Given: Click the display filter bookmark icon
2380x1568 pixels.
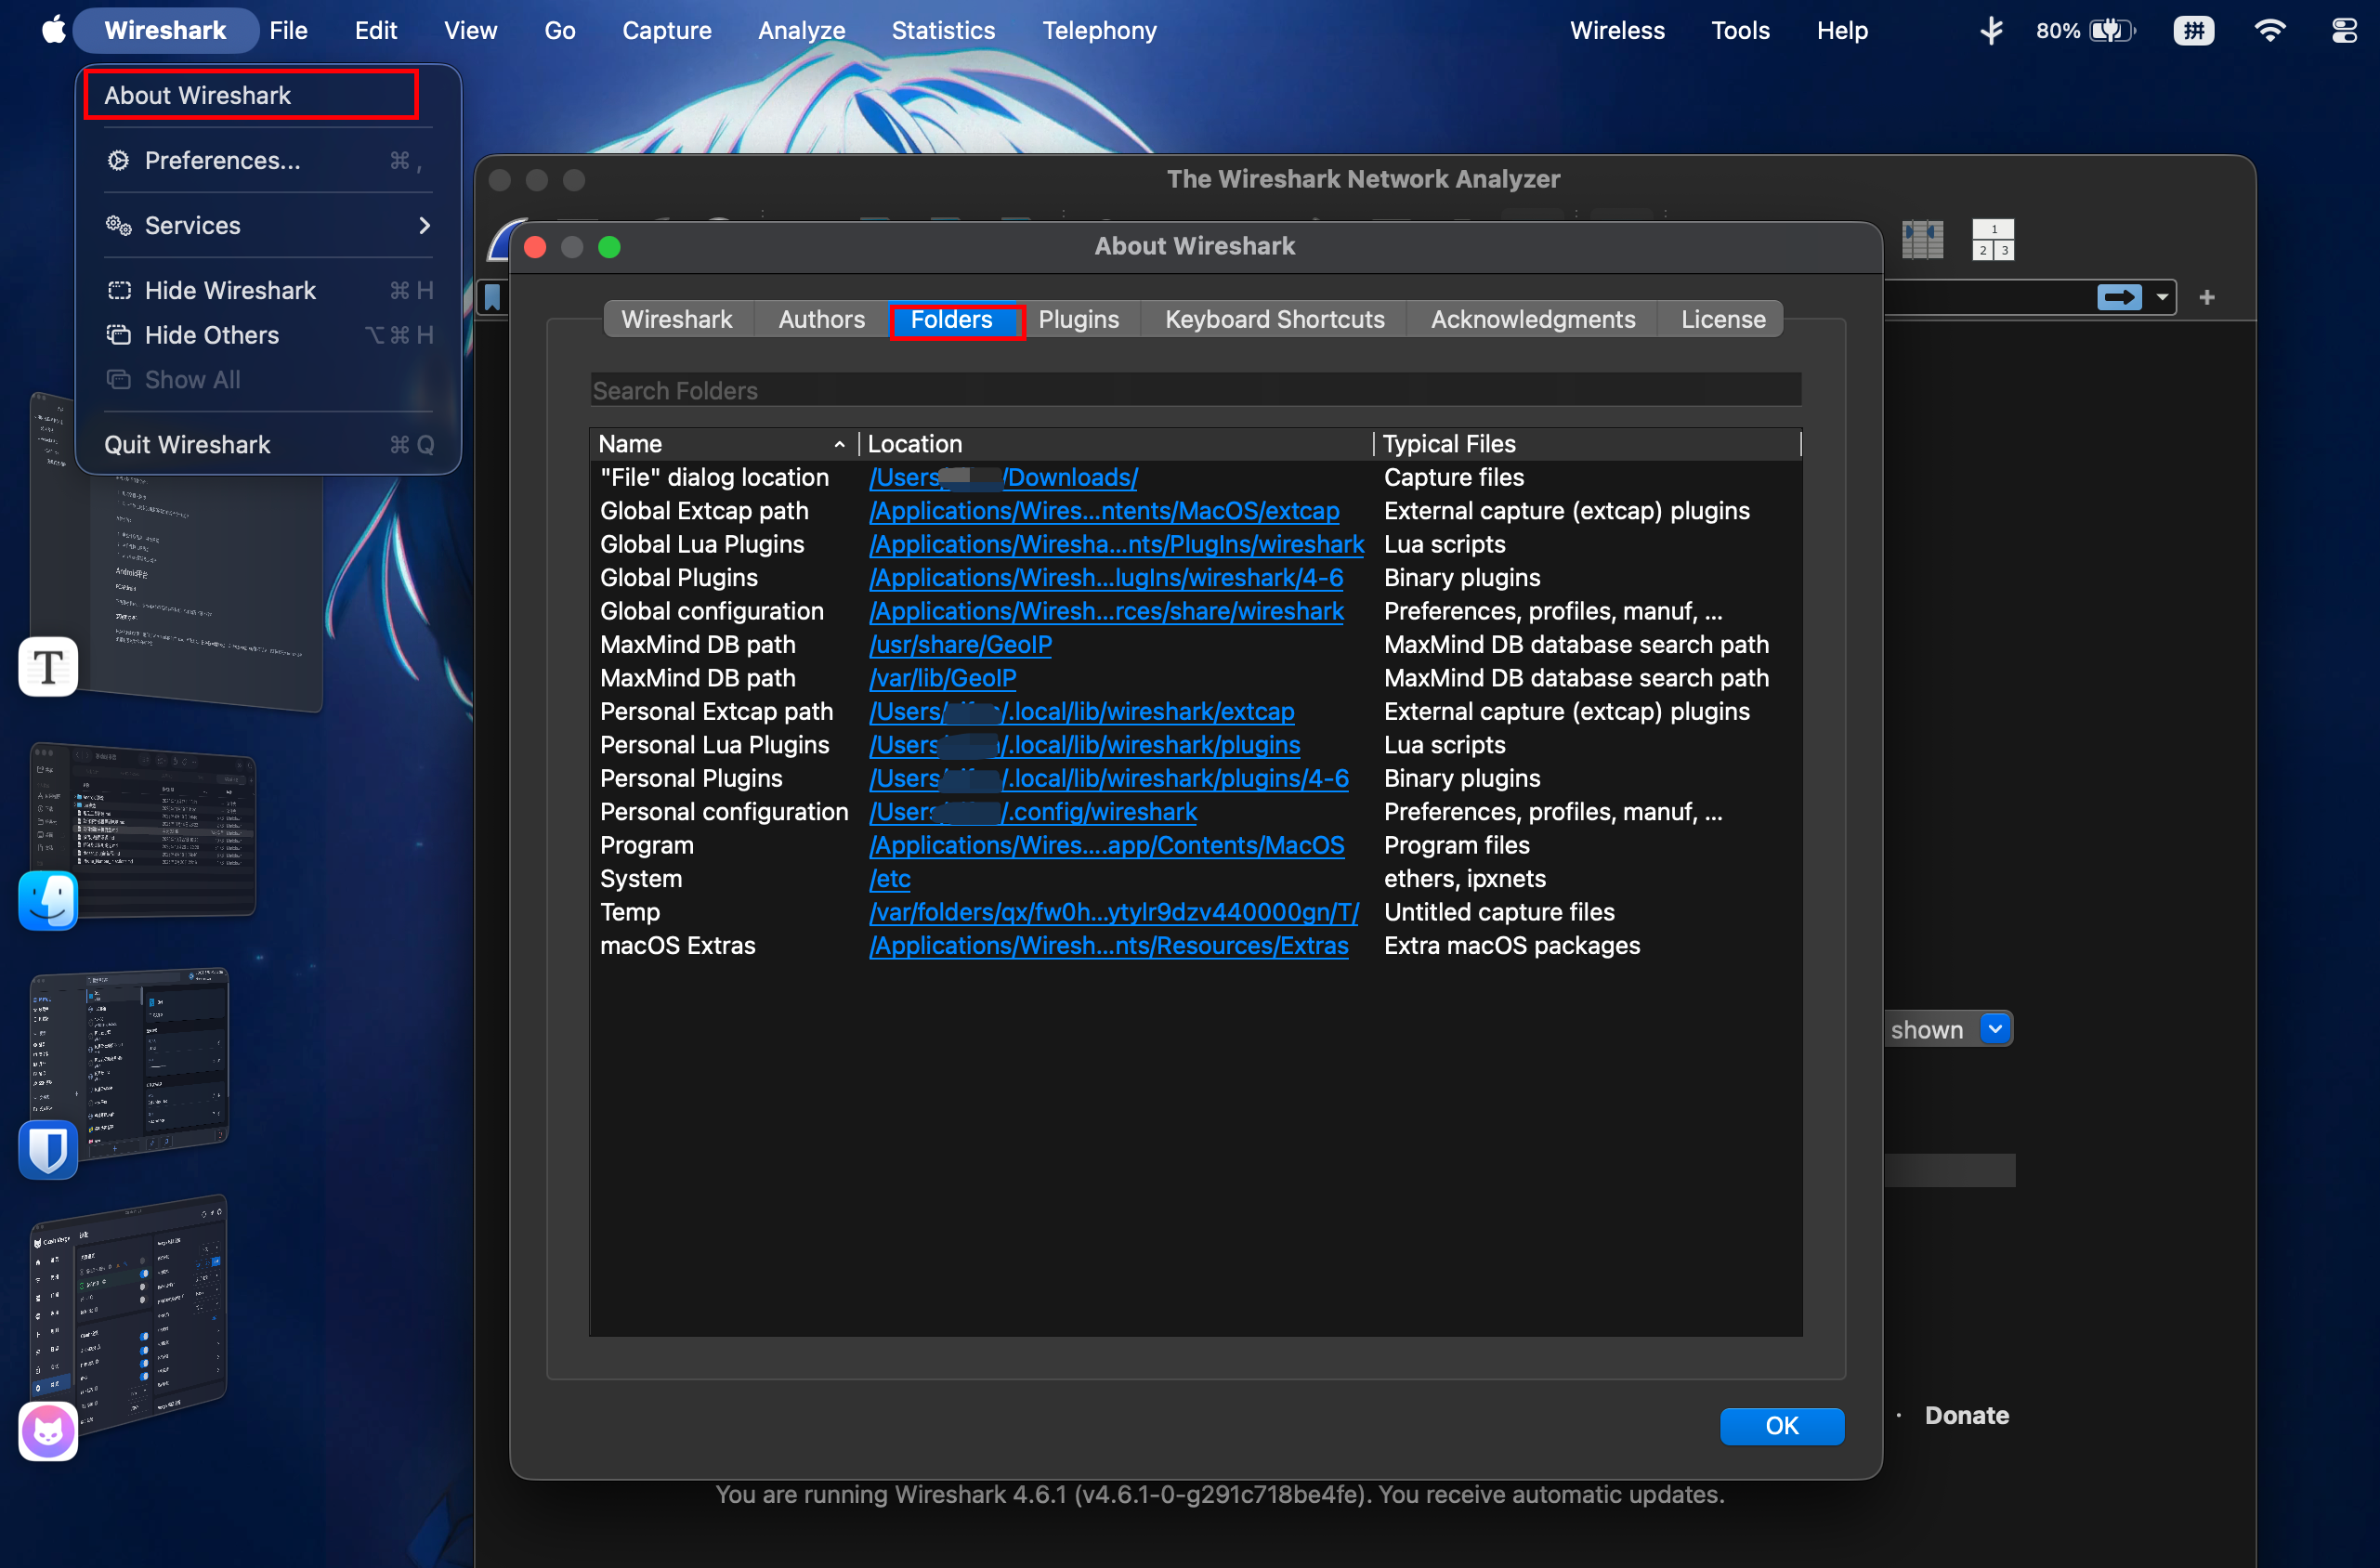Looking at the screenshot, I should pyautogui.click(x=492, y=297).
